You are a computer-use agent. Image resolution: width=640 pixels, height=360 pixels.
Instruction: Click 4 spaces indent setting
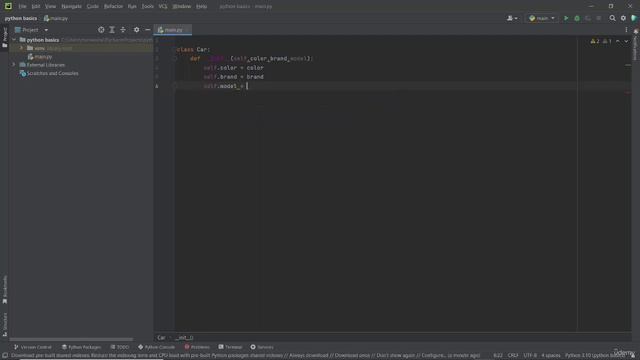[x=551, y=356]
